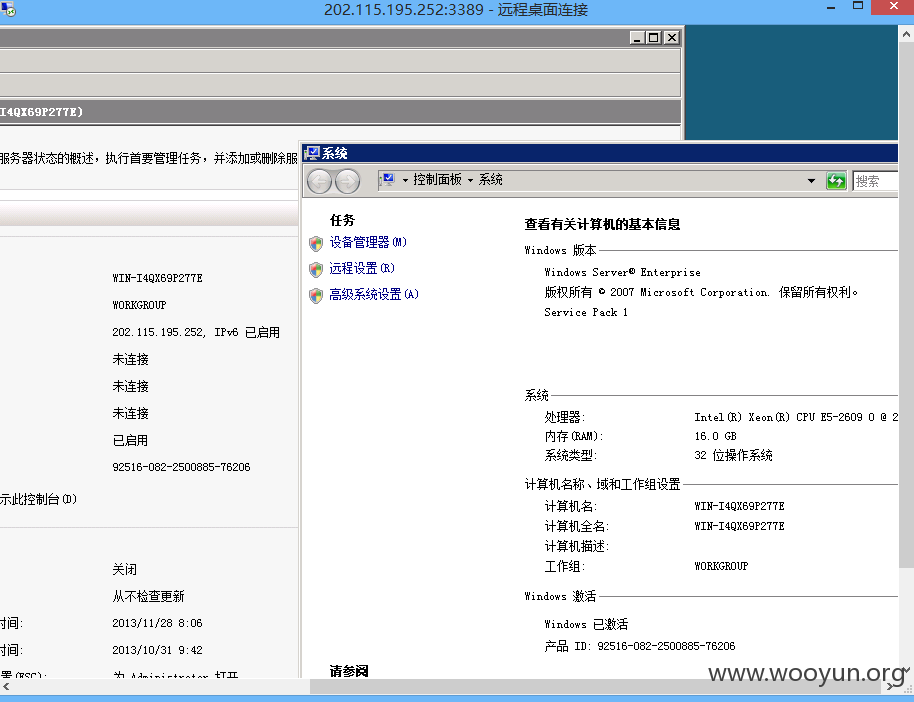The width and height of the screenshot is (914, 702).
Task: Click Windows Server Enterprise edition text
Action: pyautogui.click(x=622, y=272)
